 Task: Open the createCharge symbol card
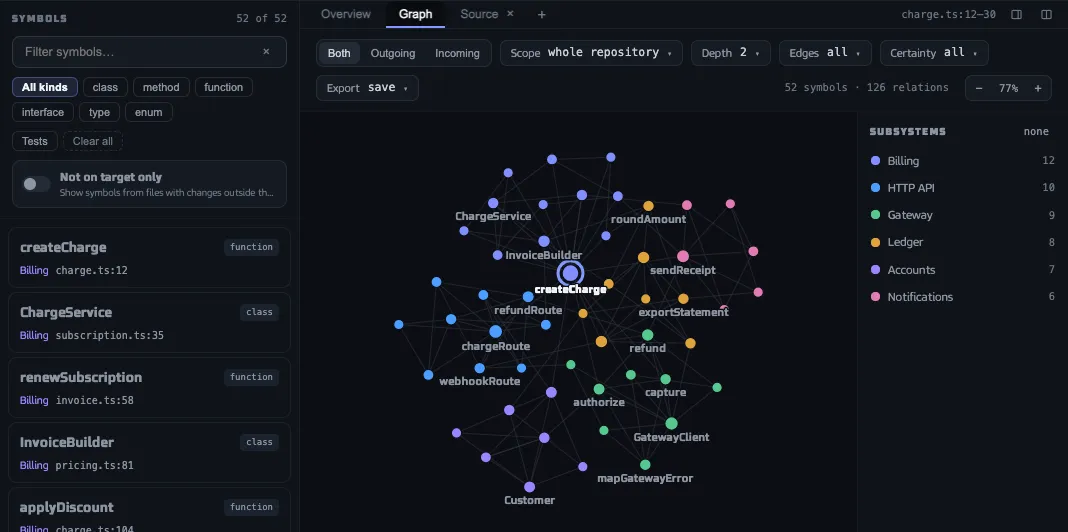click(x=149, y=257)
